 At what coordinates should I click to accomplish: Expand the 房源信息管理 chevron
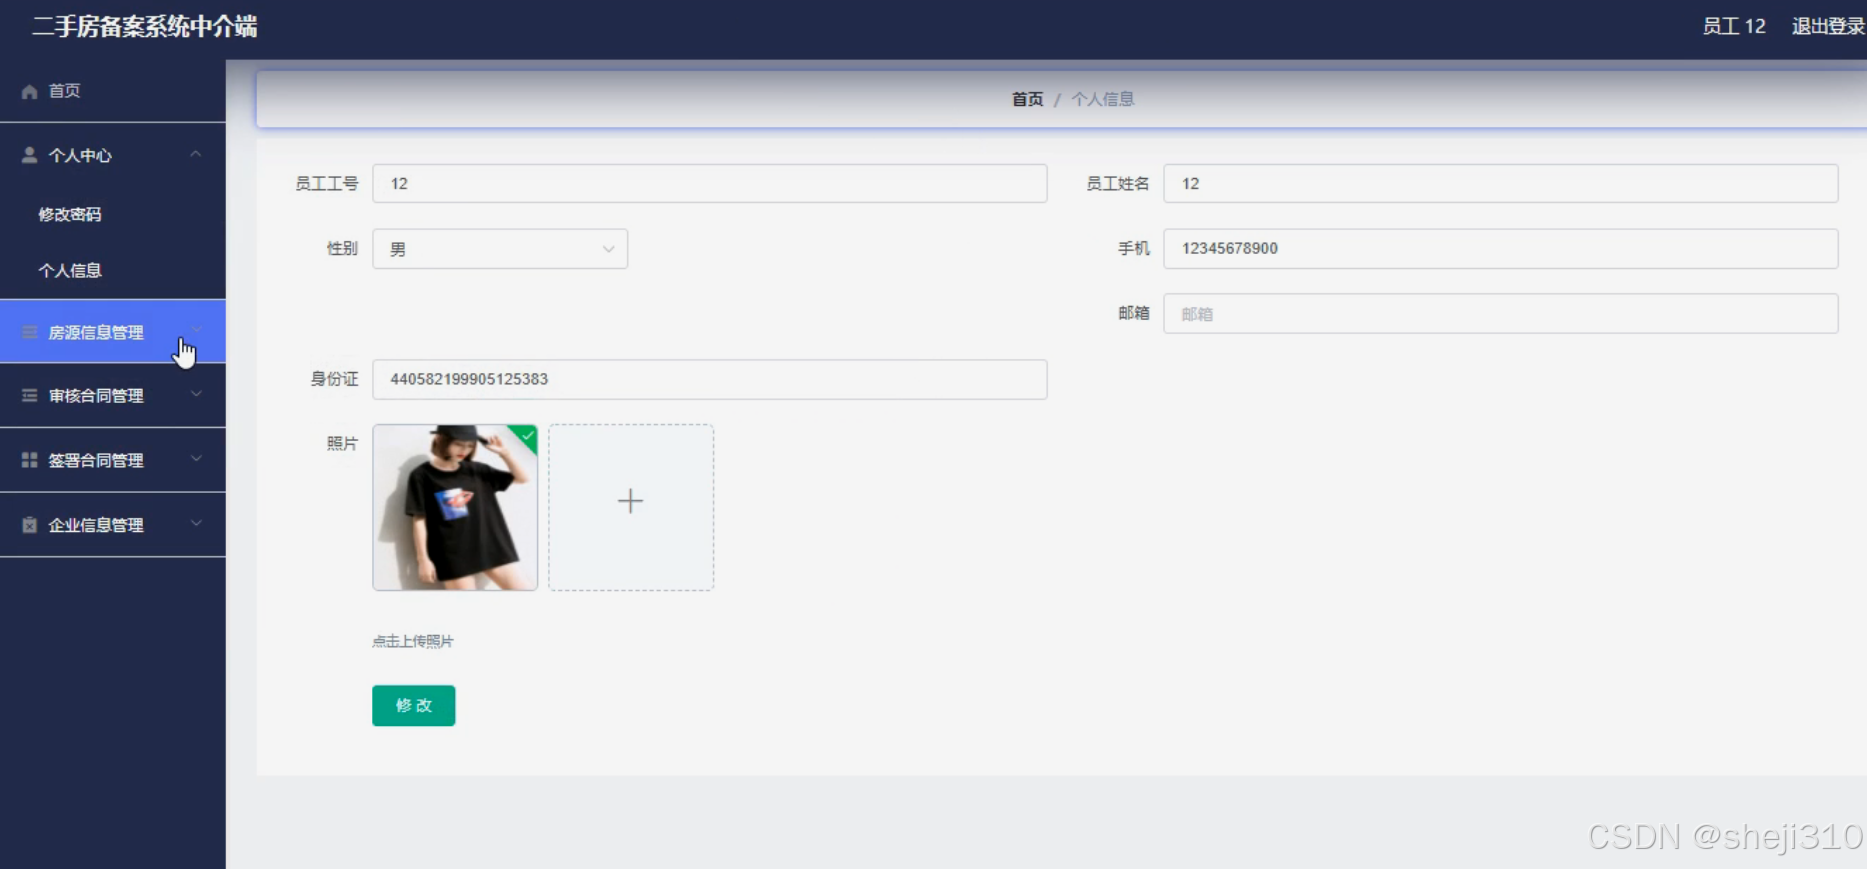(x=197, y=330)
